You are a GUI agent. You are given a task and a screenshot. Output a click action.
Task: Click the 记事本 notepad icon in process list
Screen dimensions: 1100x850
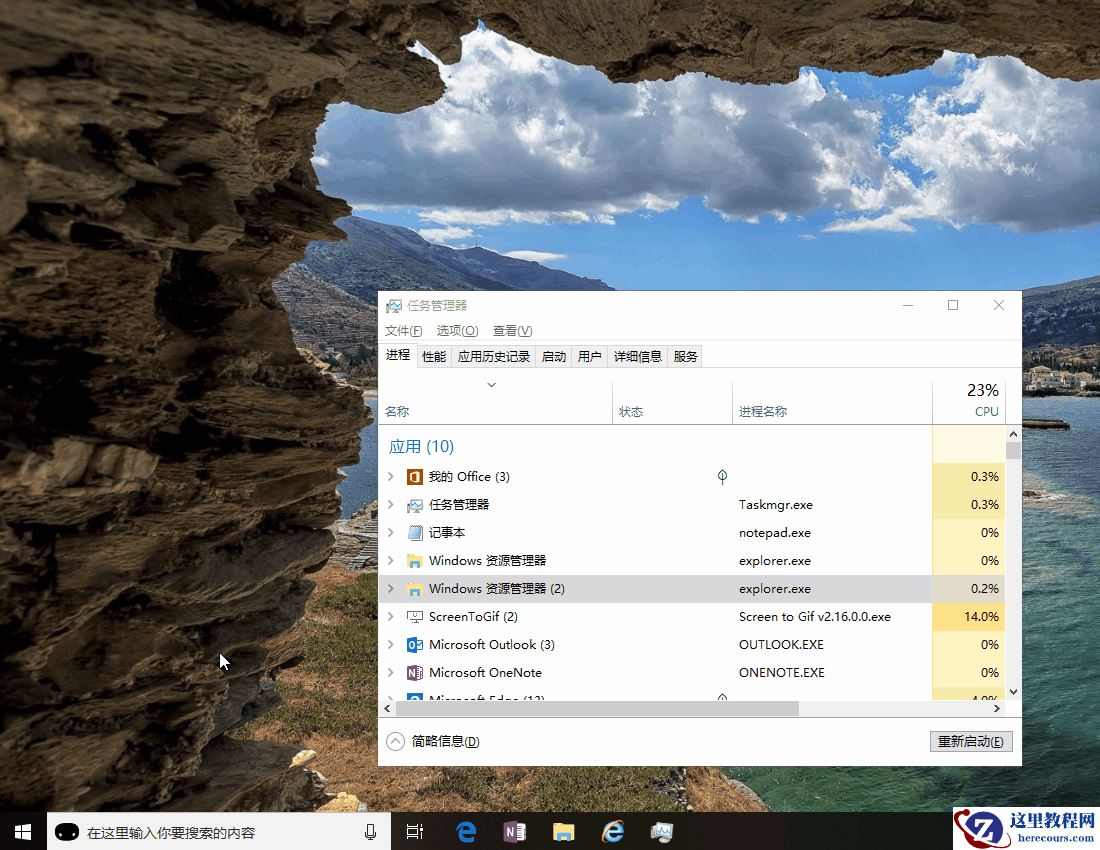point(414,533)
